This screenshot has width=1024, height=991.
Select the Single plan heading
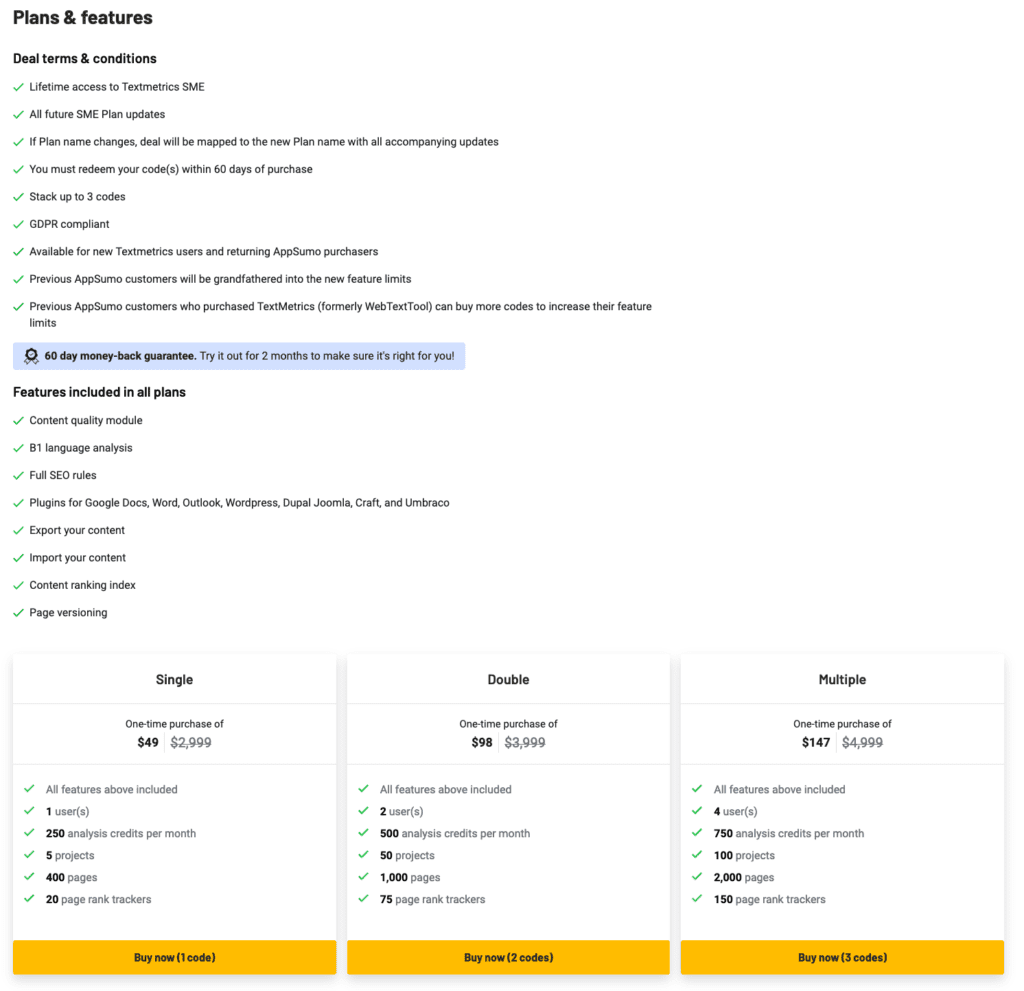(174, 680)
